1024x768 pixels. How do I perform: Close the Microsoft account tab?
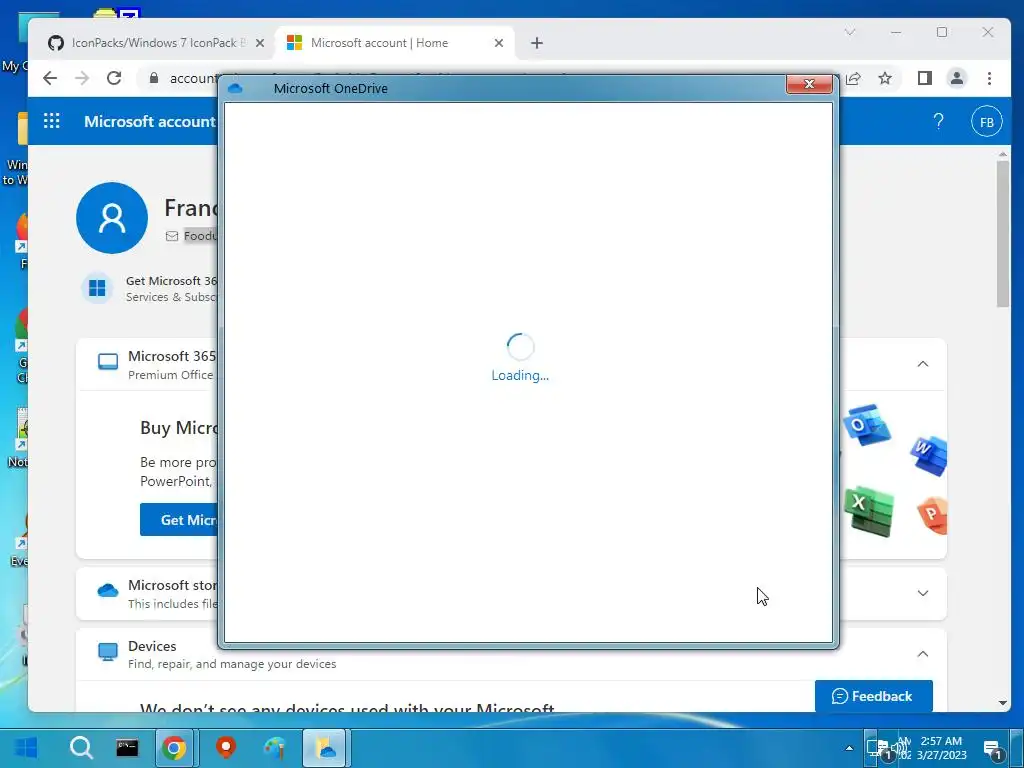[498, 43]
